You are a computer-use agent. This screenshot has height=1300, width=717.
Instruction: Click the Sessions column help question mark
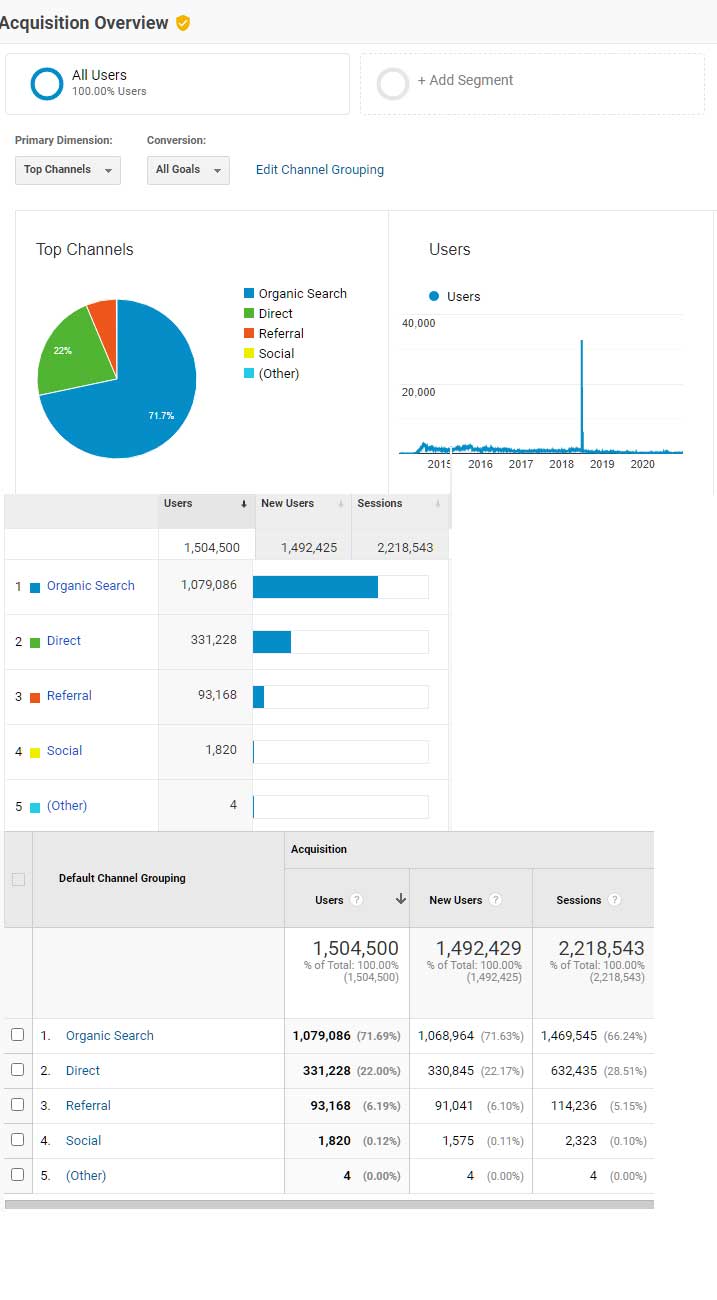tap(614, 900)
